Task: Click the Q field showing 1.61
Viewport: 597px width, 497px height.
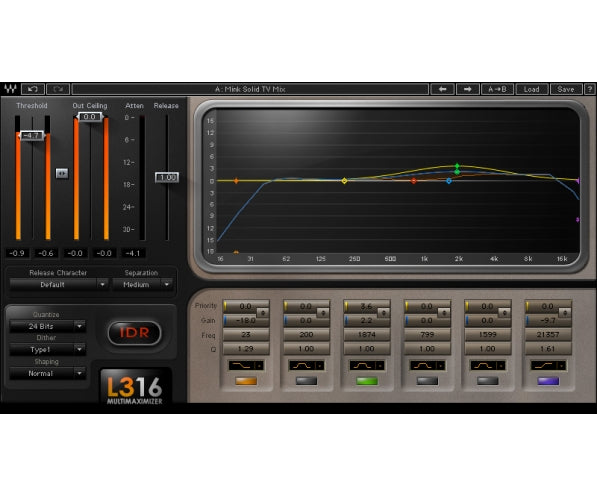Action: click(548, 349)
